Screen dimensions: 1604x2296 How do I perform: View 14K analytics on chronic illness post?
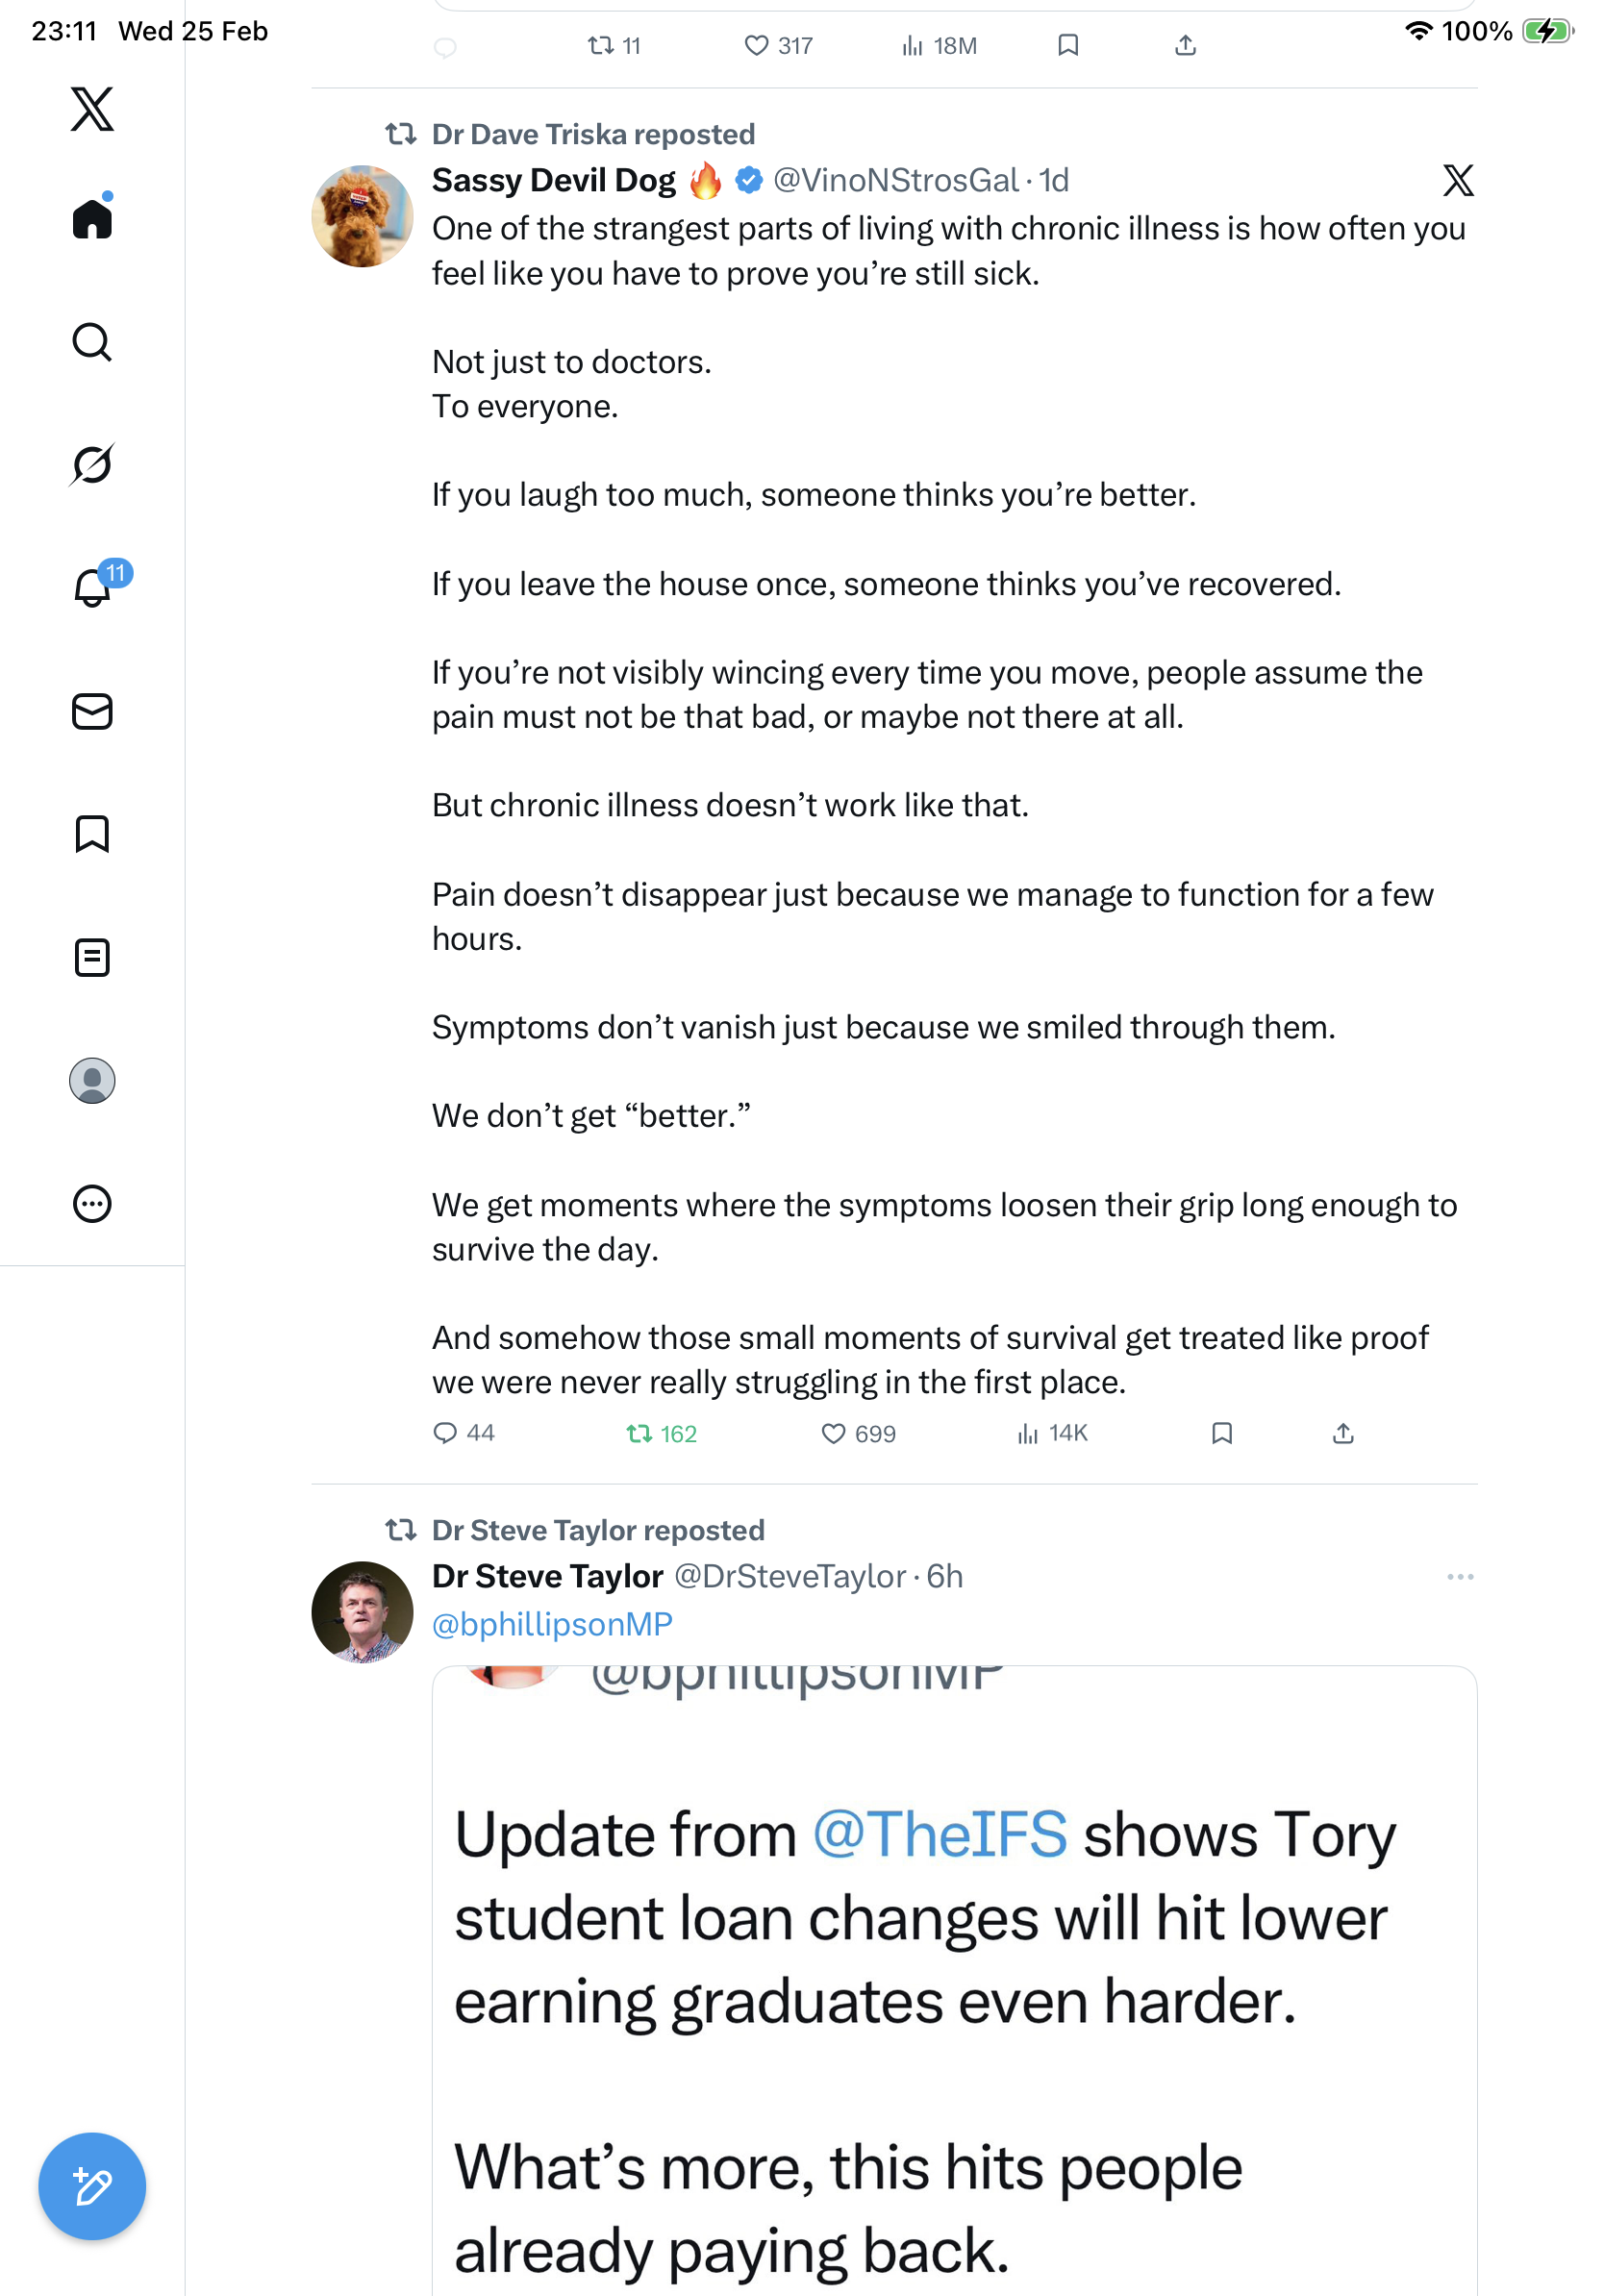coord(1052,1434)
